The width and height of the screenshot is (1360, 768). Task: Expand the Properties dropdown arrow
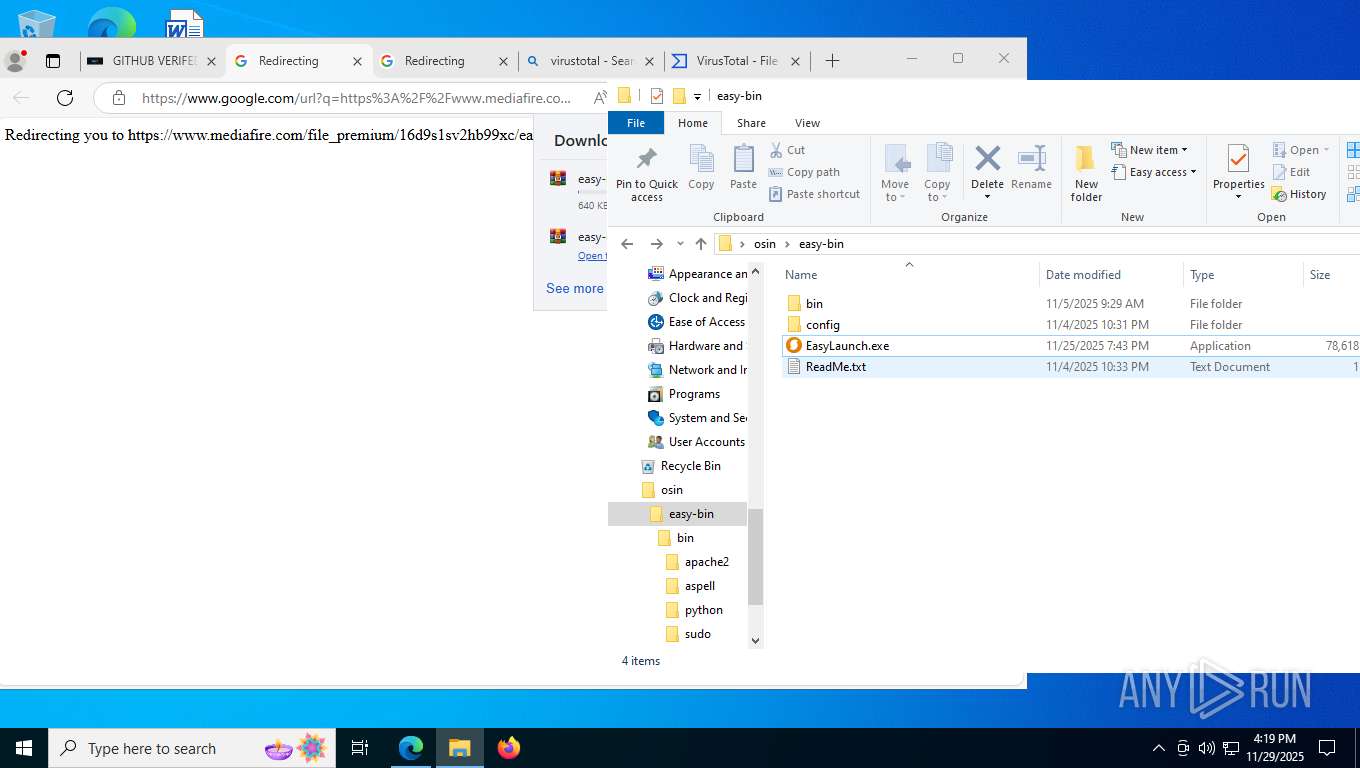[x=1238, y=197]
